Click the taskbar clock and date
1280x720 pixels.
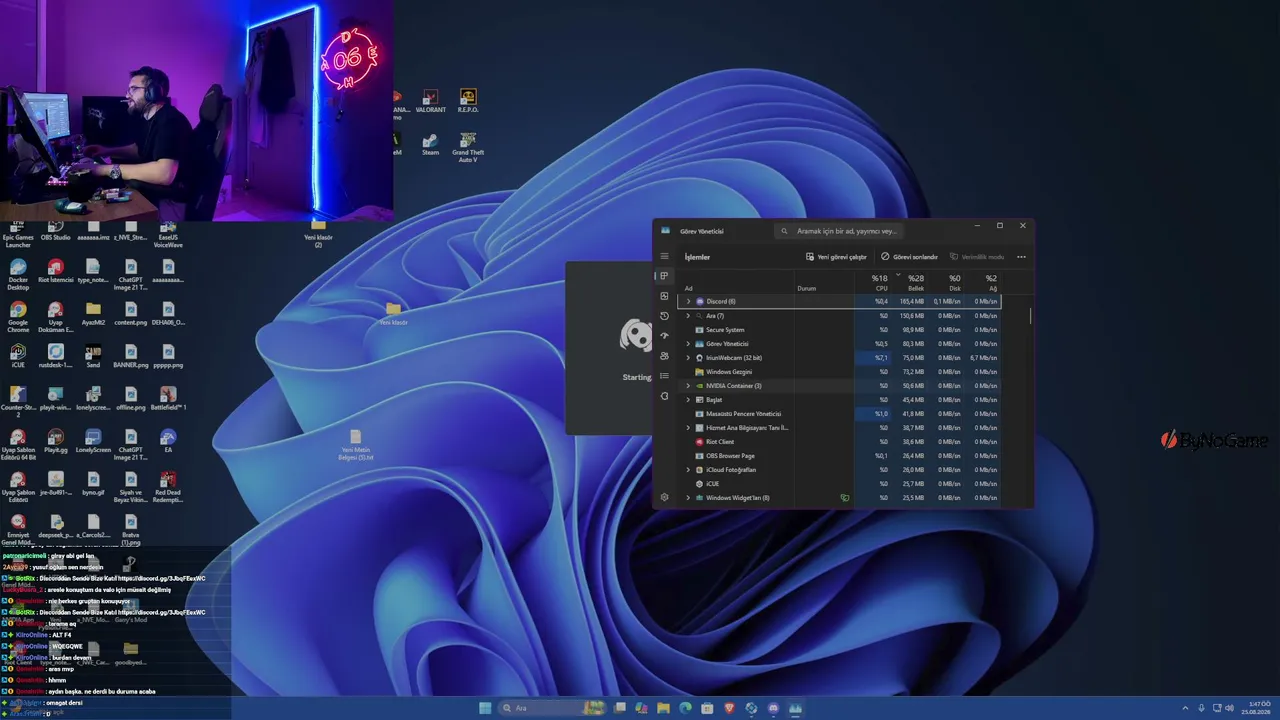1256,708
